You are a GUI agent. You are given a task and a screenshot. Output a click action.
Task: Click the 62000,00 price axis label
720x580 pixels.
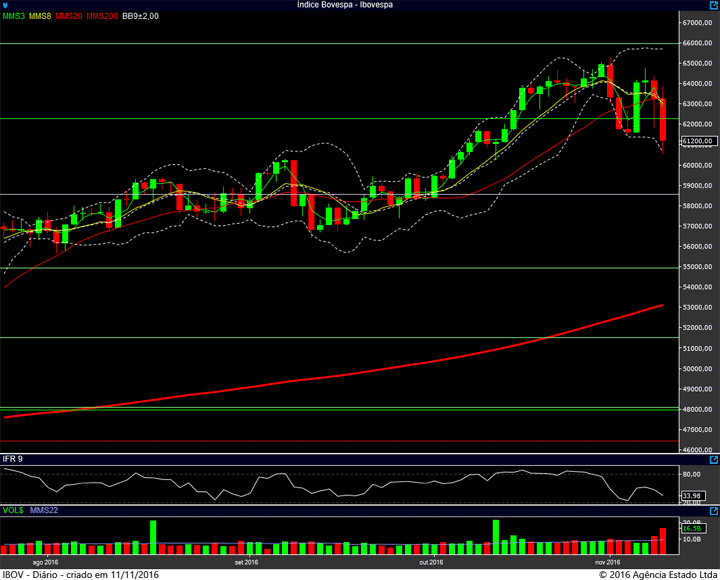[x=697, y=124]
